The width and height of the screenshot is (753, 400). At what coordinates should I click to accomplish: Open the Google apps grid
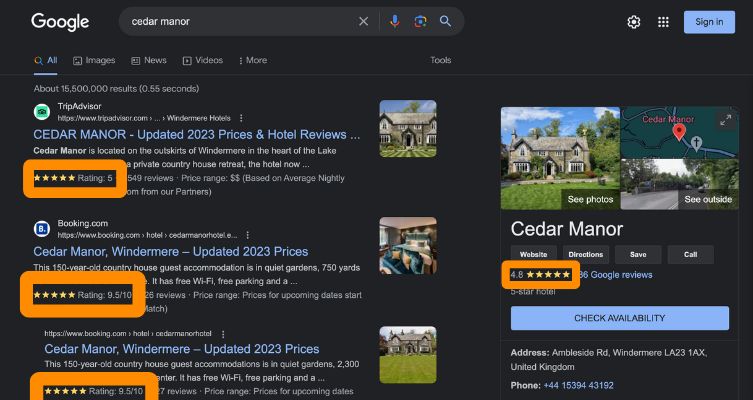click(x=663, y=22)
